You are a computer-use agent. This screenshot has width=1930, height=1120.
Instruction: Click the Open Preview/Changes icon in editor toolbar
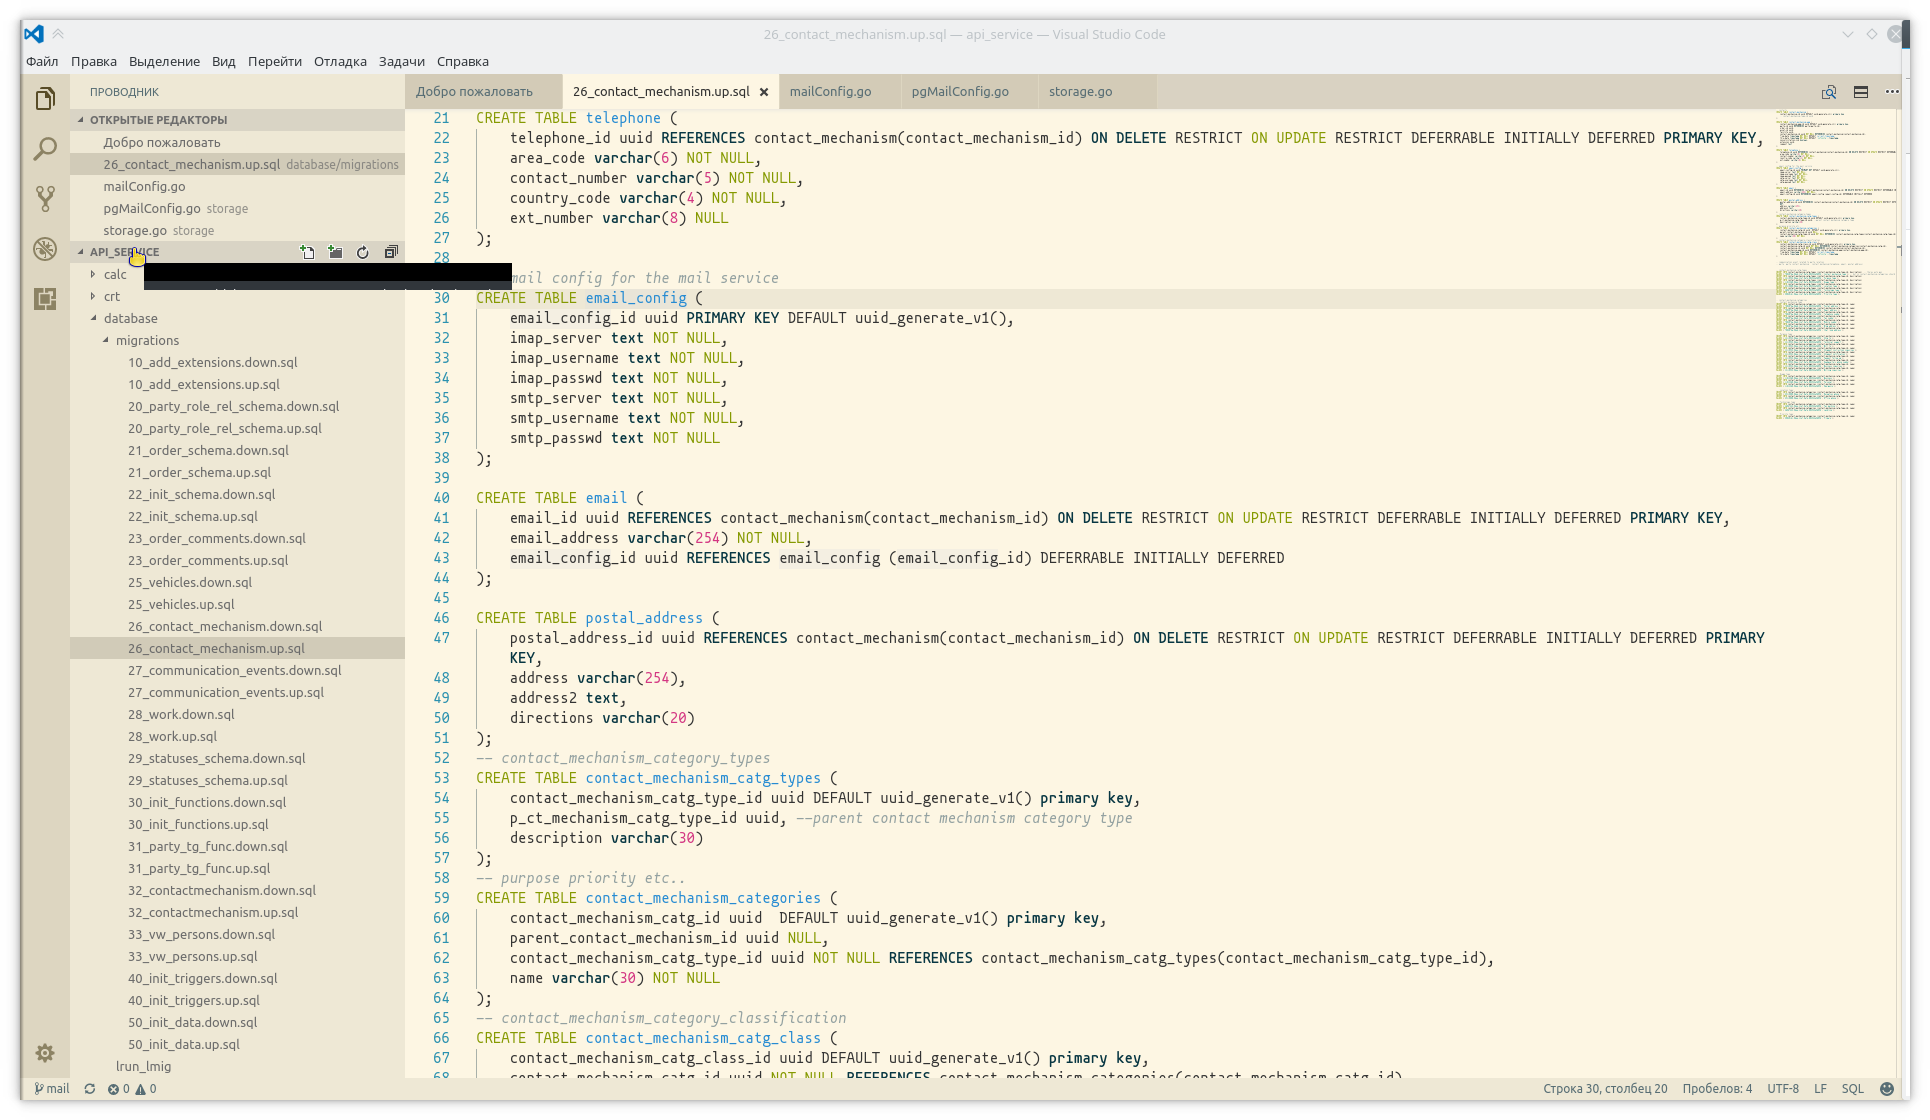point(1829,92)
